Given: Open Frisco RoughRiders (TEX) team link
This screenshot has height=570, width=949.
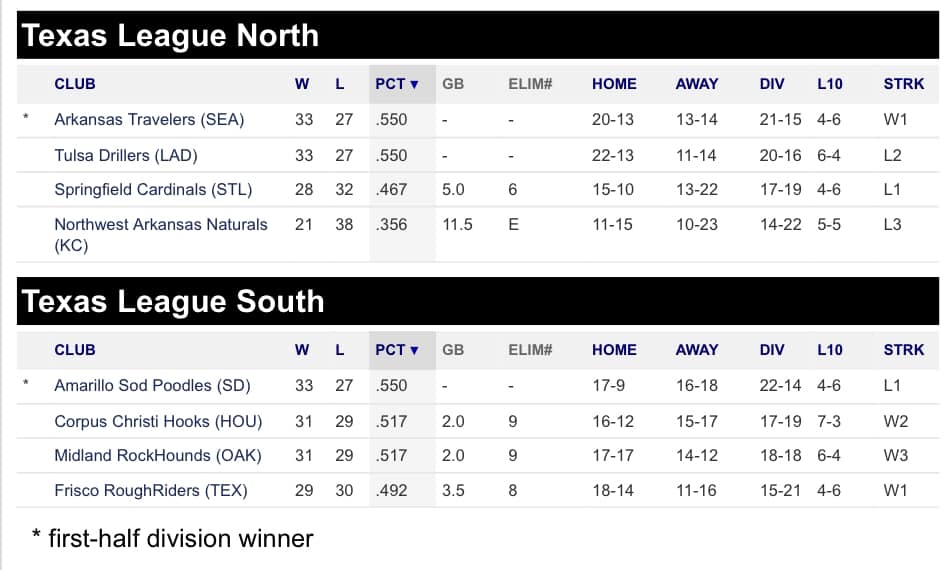Looking at the screenshot, I should tap(151, 491).
